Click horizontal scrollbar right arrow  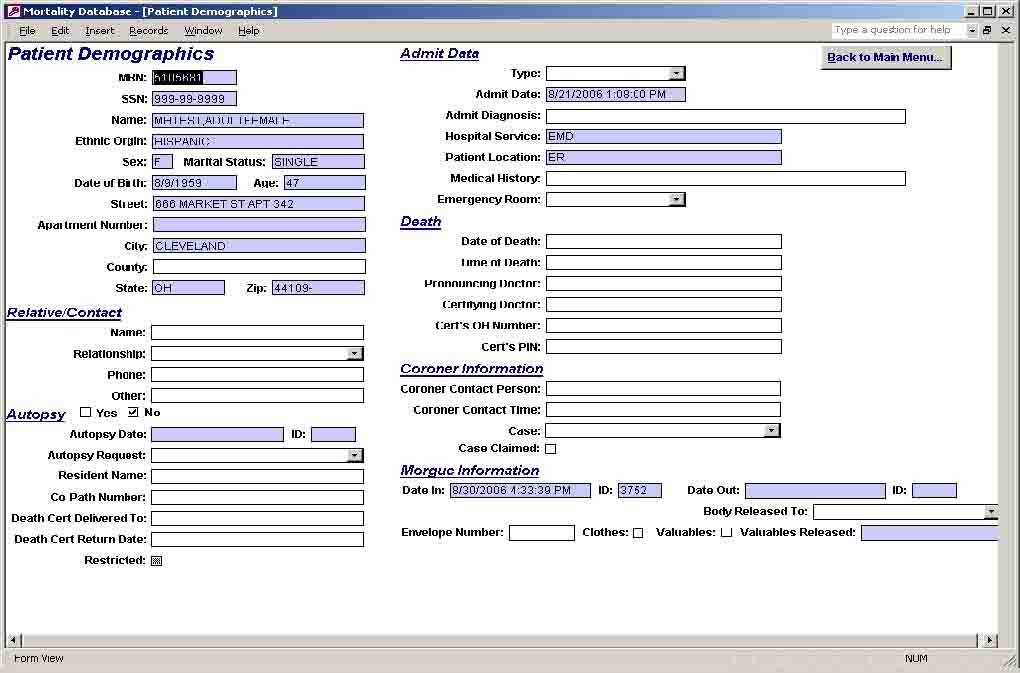[x=989, y=640]
